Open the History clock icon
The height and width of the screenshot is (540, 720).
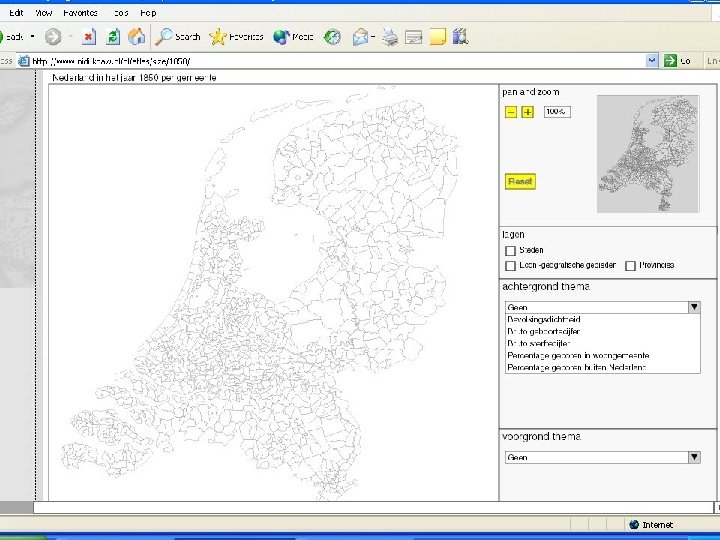click(x=332, y=37)
